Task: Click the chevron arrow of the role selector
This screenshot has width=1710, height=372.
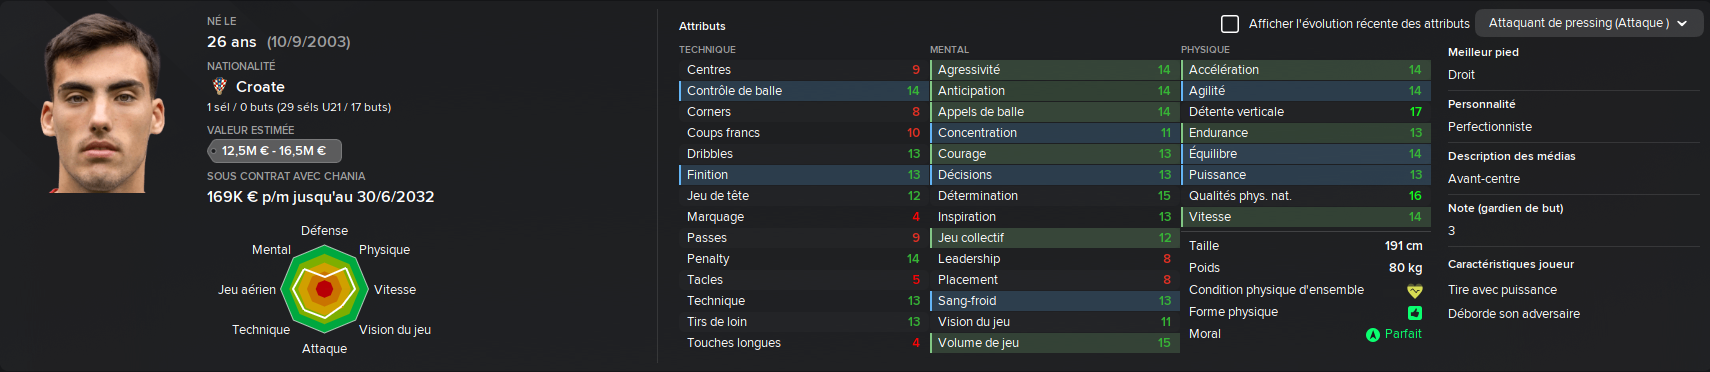Action: click(1682, 23)
